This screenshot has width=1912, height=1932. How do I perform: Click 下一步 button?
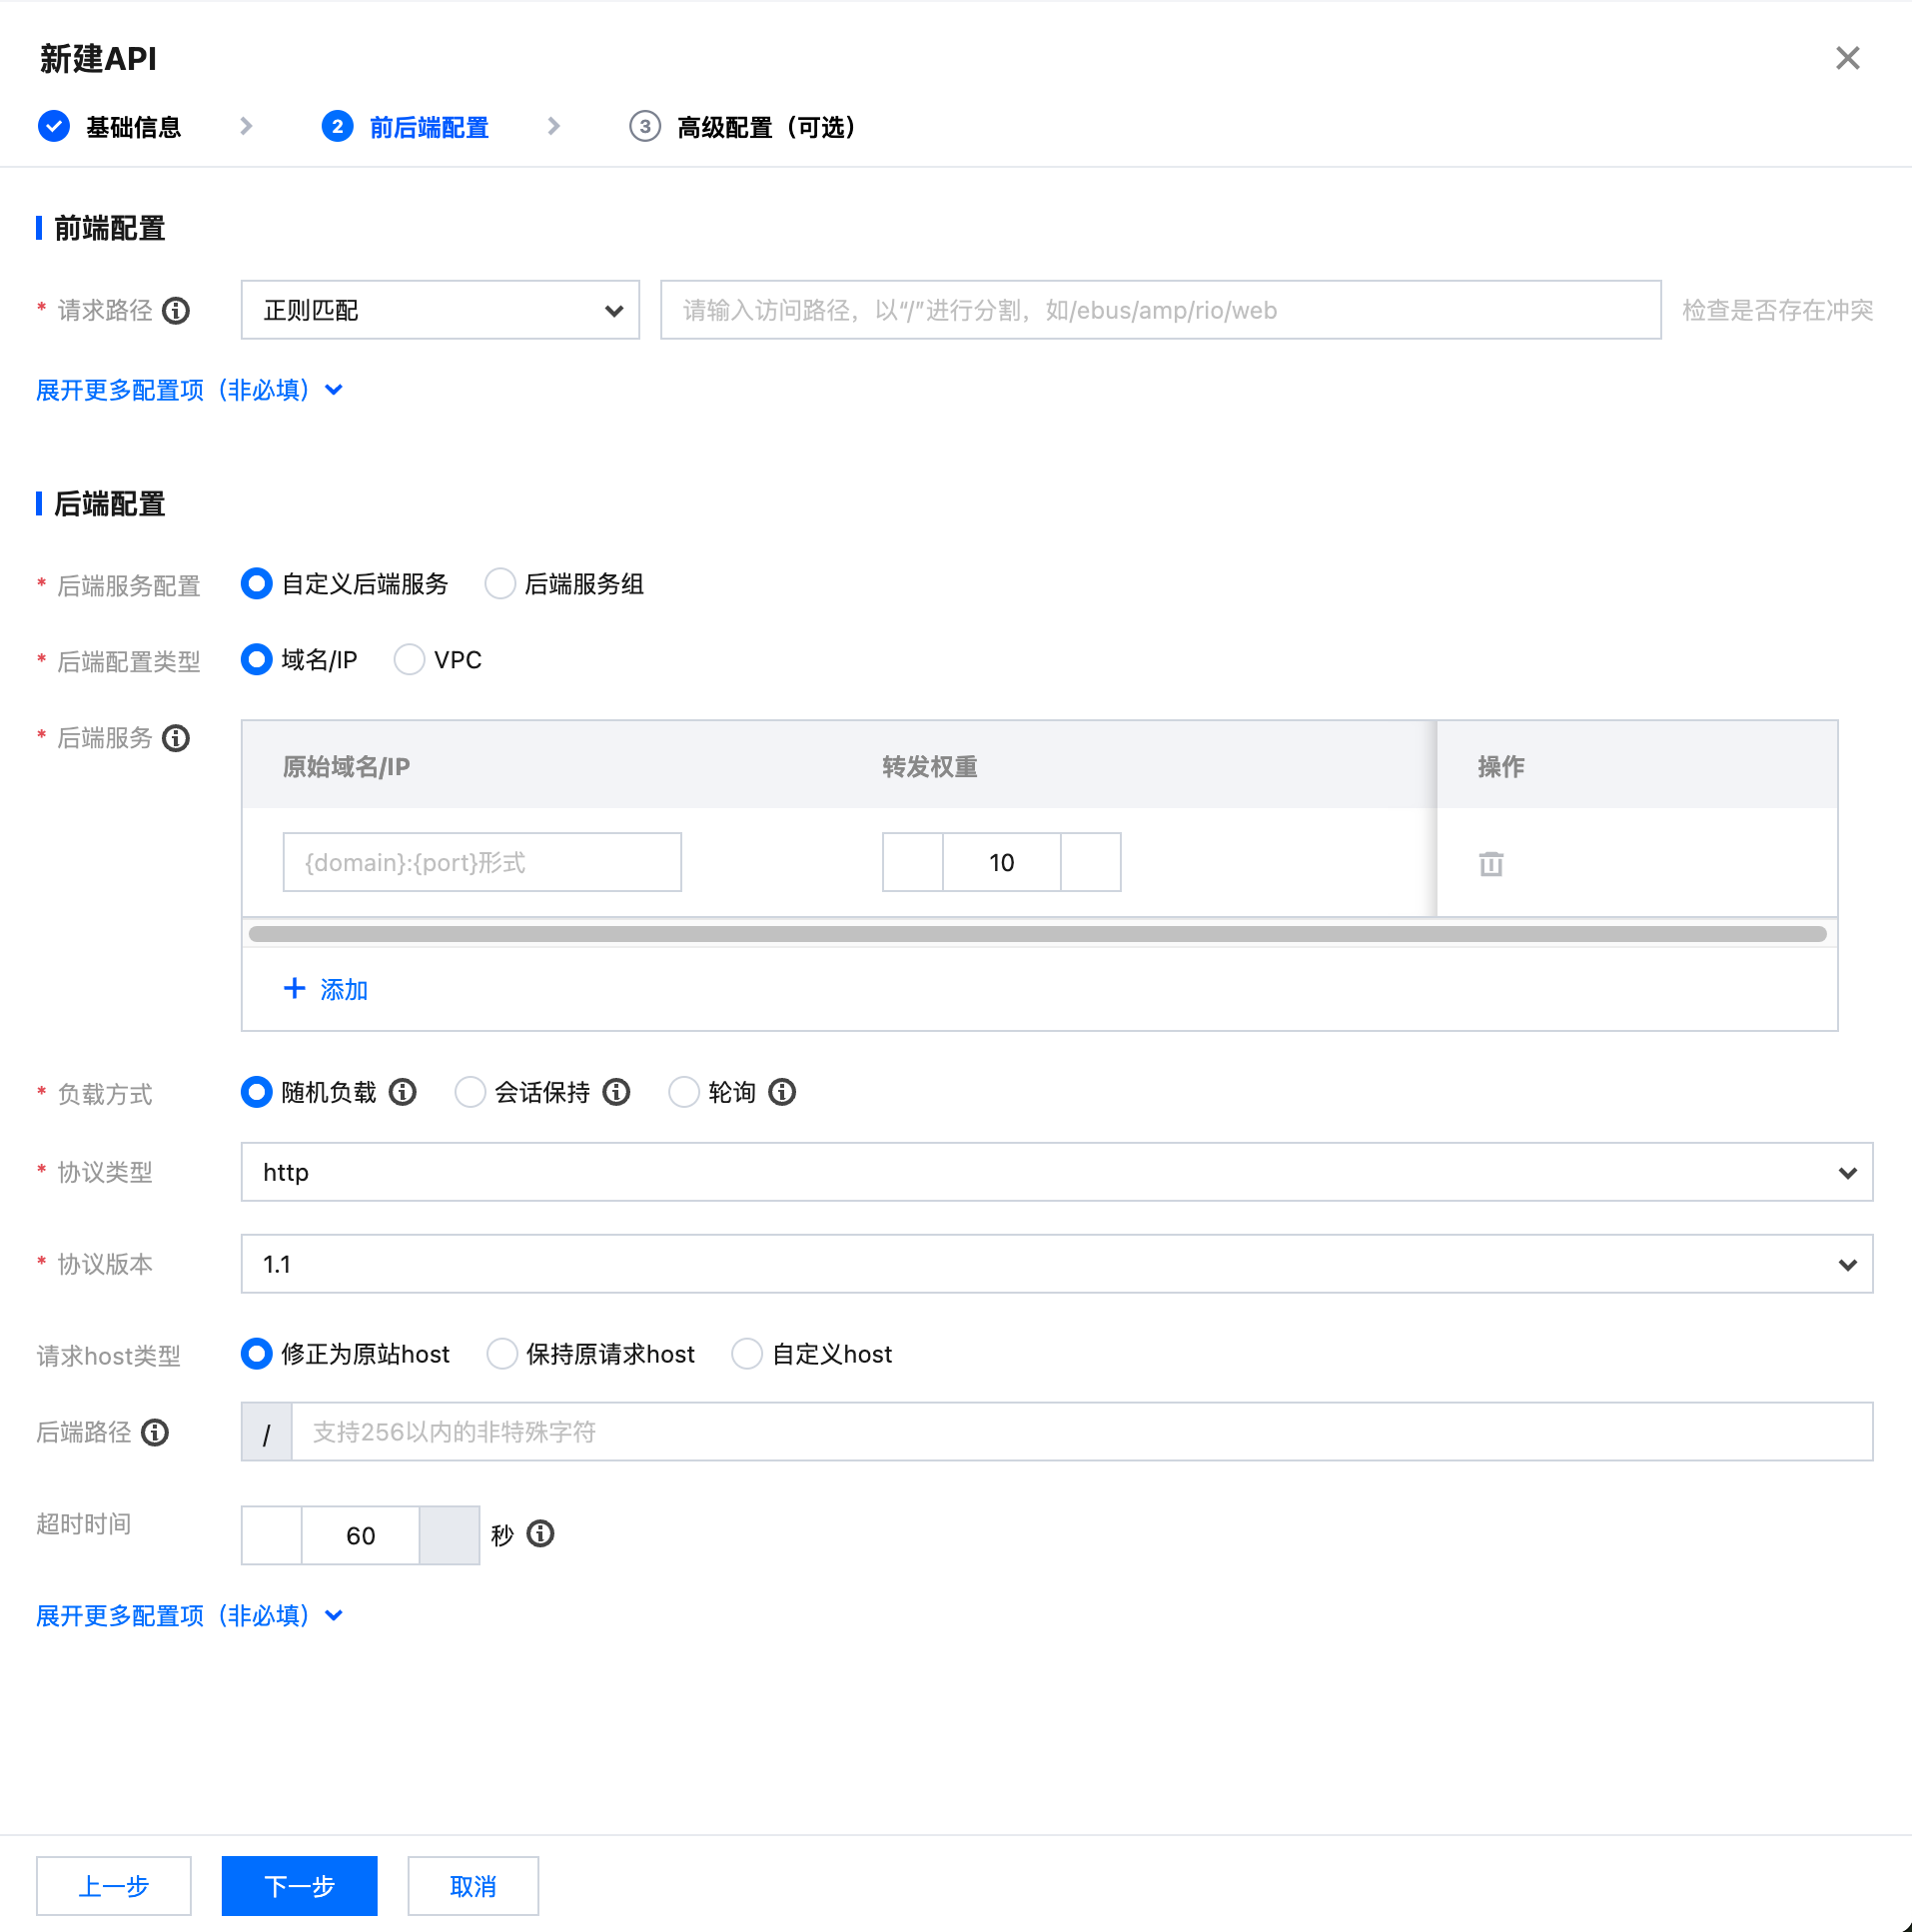point(299,1886)
